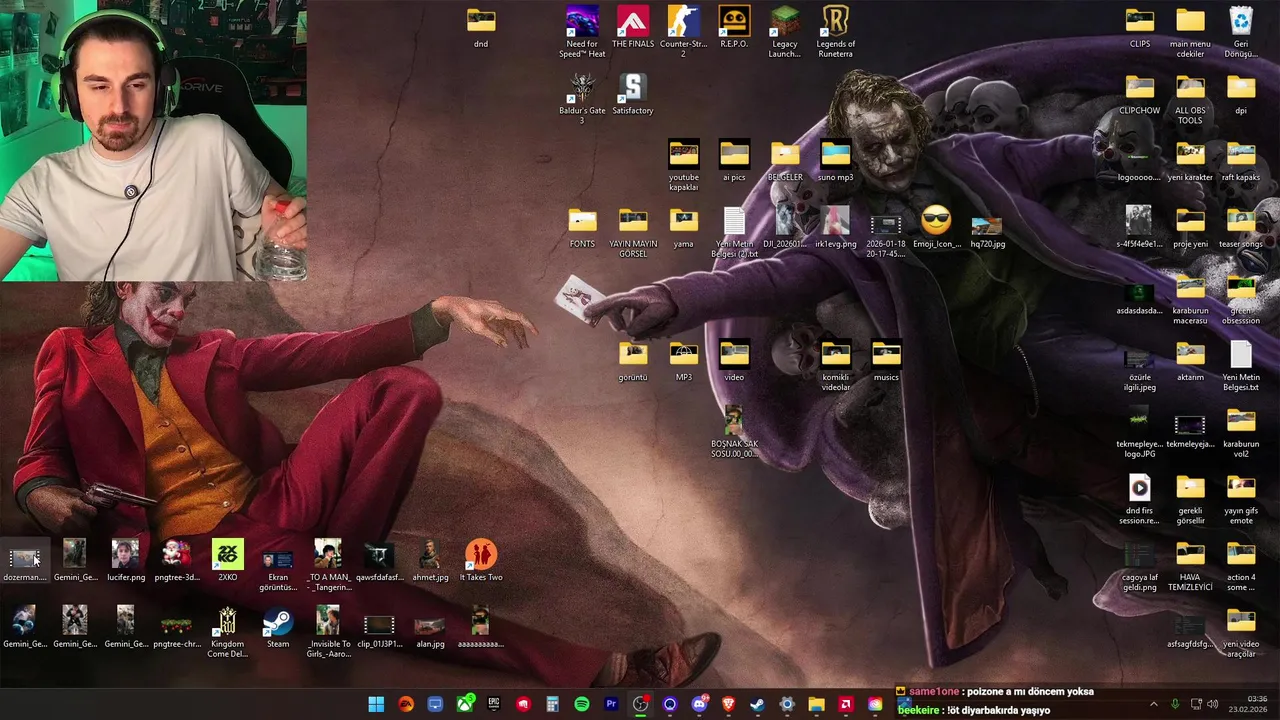
Task: Open the dnd firs session media file
Action: [1139, 499]
